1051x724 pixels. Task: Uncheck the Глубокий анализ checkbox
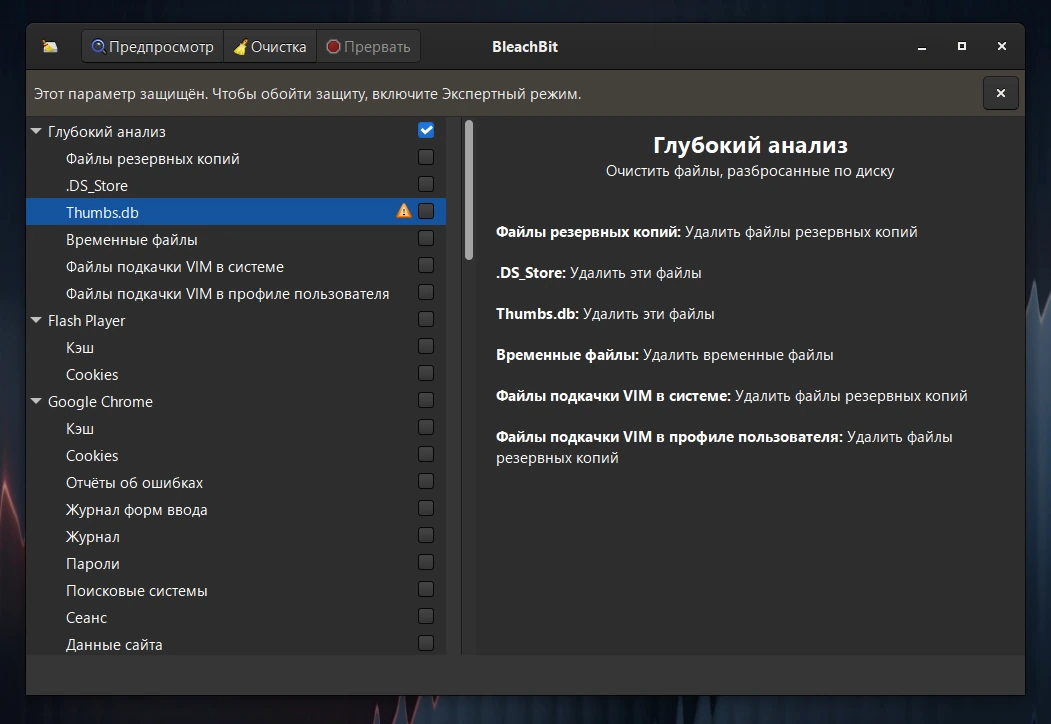tap(426, 130)
